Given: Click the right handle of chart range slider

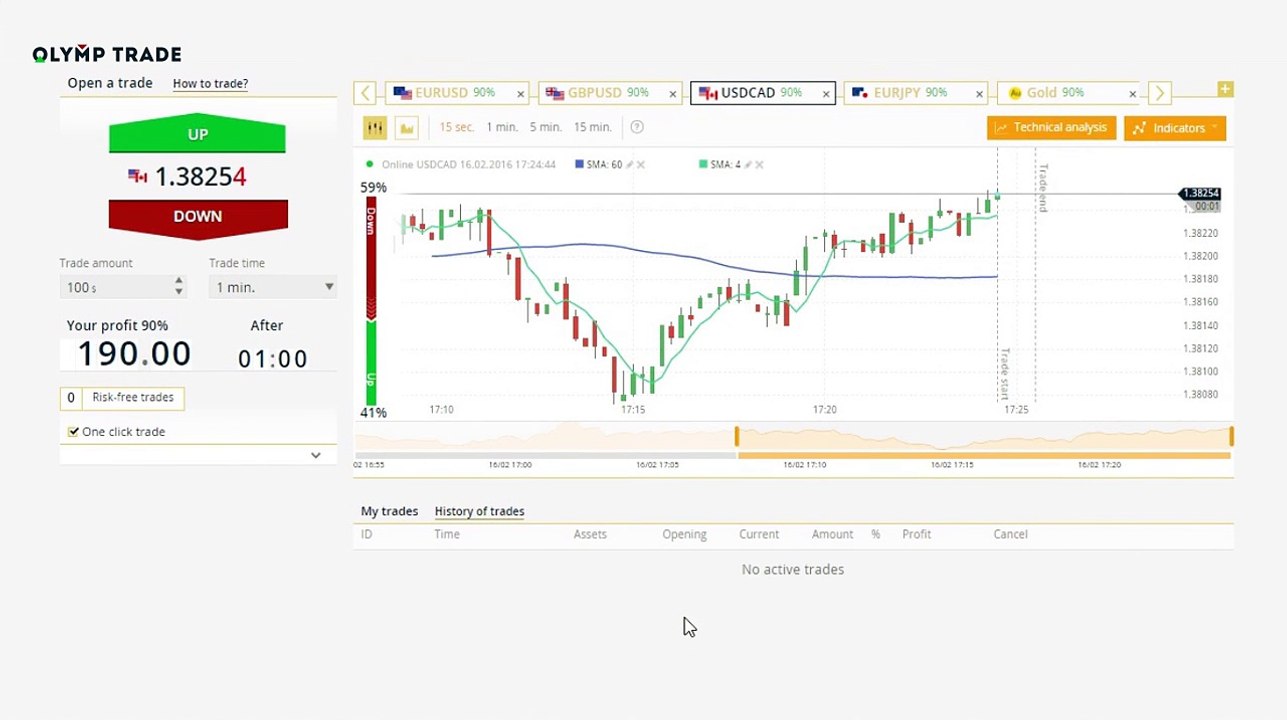Looking at the screenshot, I should (x=1231, y=436).
